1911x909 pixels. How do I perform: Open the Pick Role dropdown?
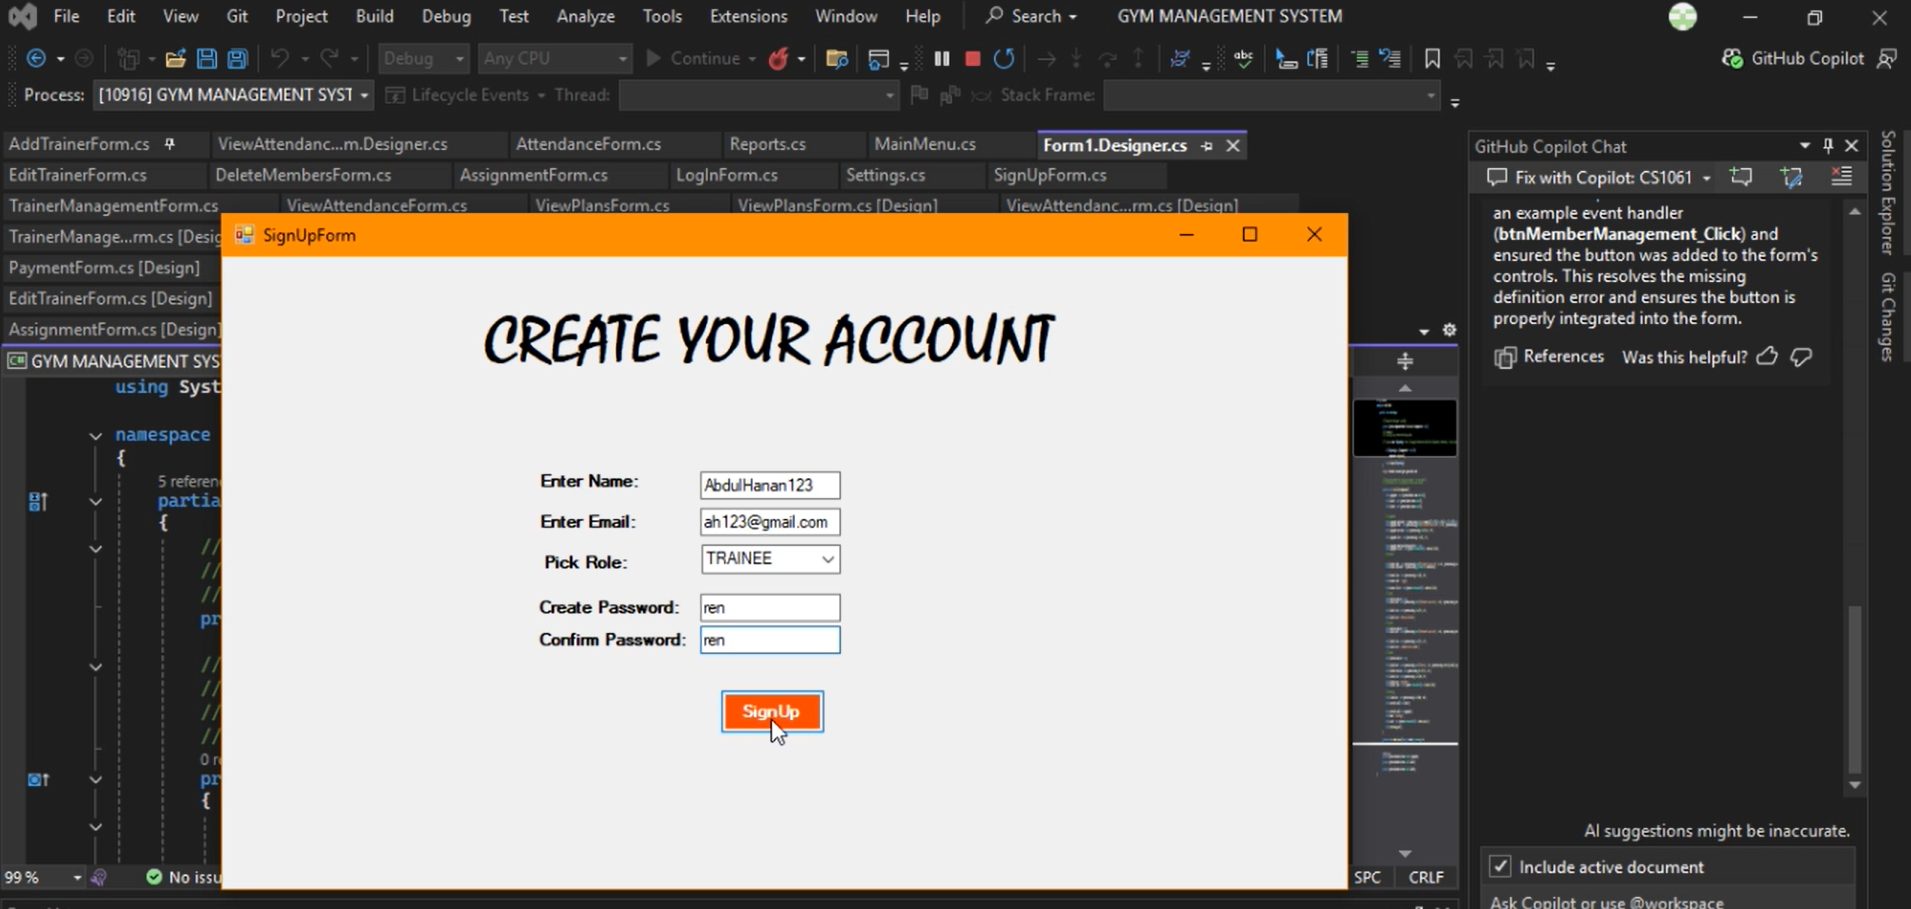[827, 559]
